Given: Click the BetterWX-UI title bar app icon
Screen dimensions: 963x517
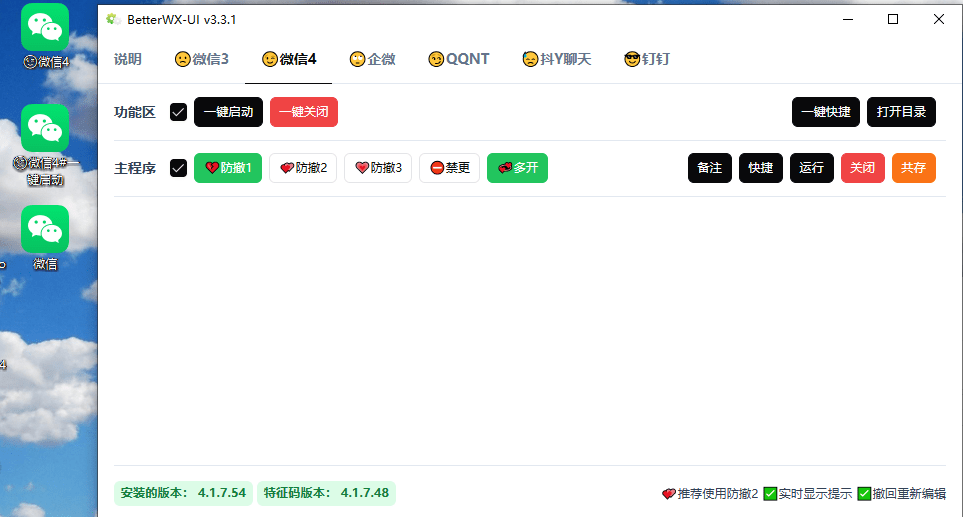Looking at the screenshot, I should click(x=113, y=19).
